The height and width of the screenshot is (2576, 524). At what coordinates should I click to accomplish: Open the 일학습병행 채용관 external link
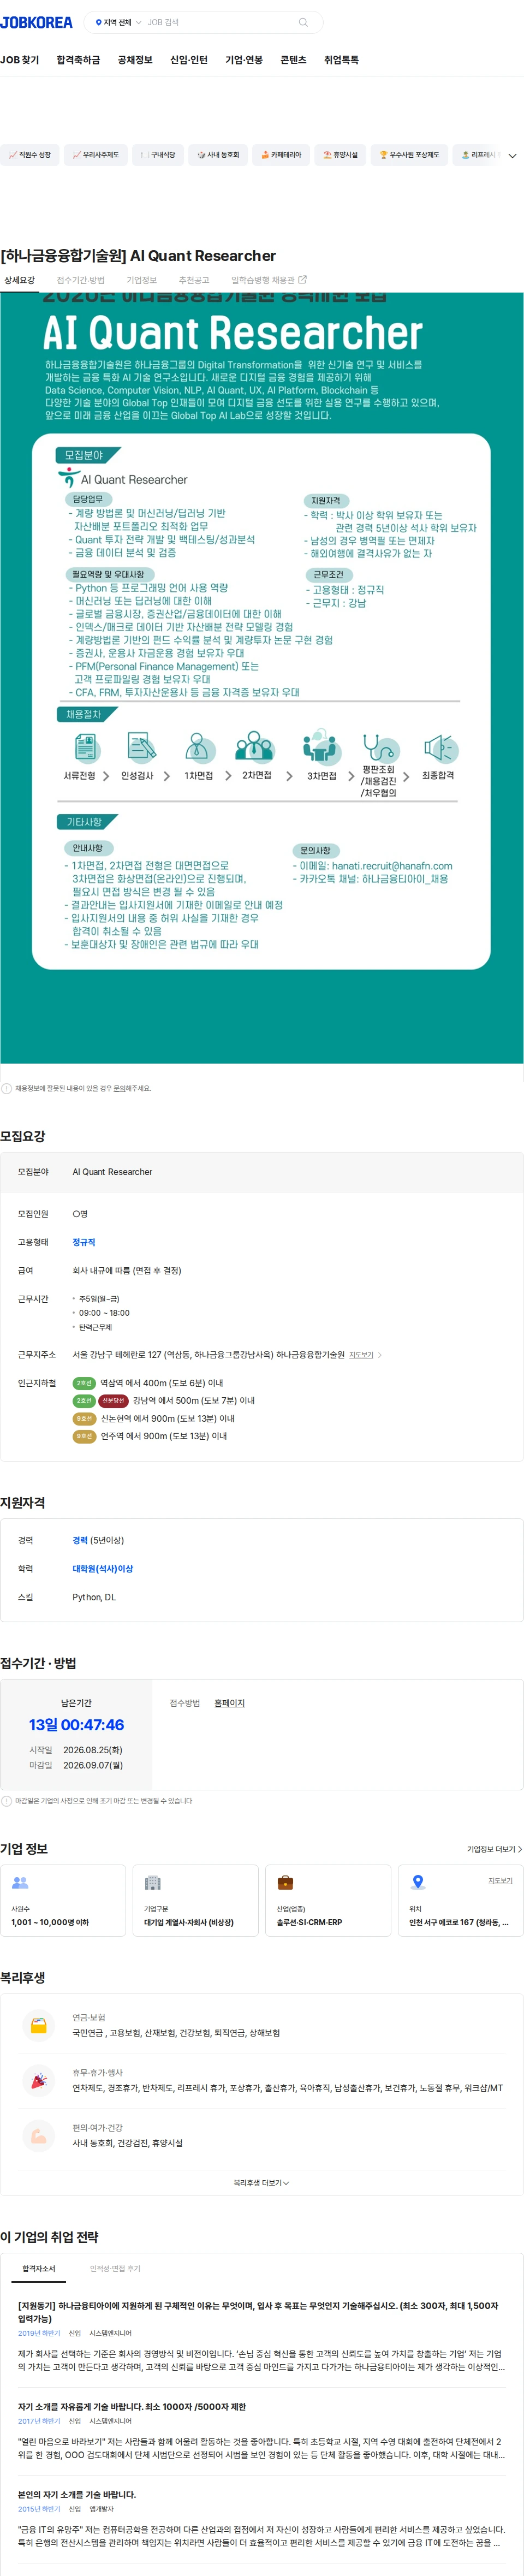point(269,280)
